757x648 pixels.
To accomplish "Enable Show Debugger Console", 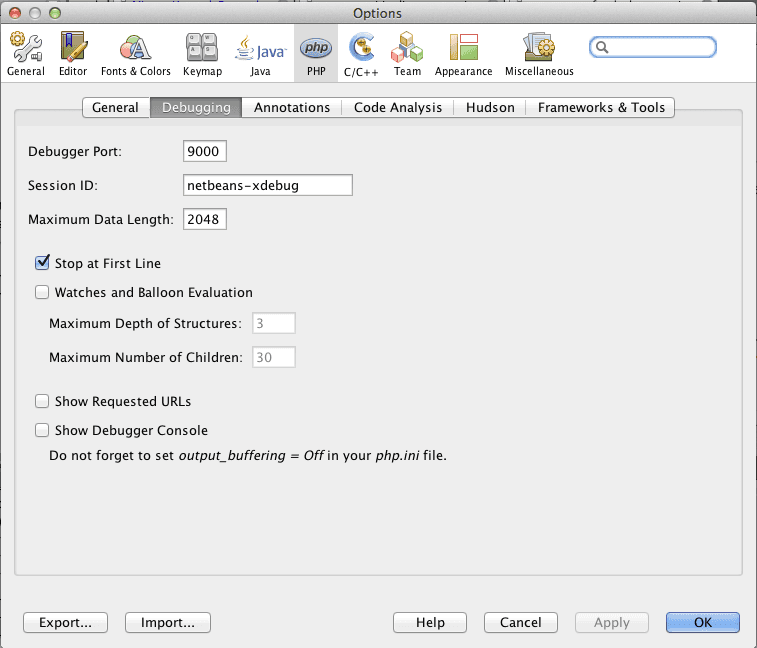I will pyautogui.click(x=42, y=430).
